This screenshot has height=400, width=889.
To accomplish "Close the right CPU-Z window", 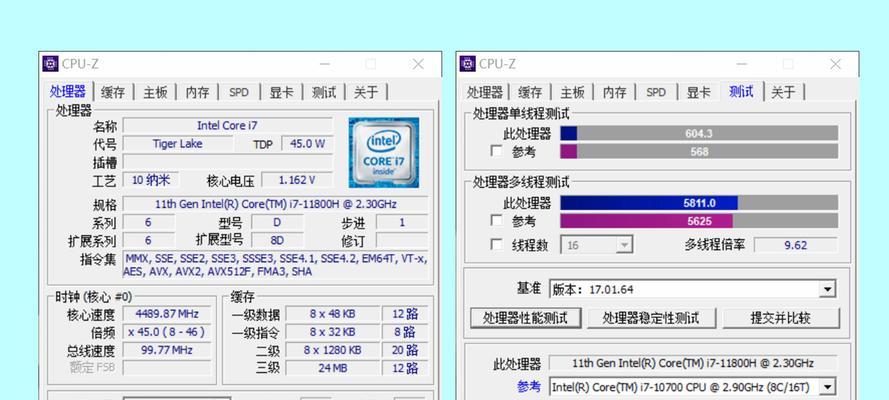I will 835,64.
